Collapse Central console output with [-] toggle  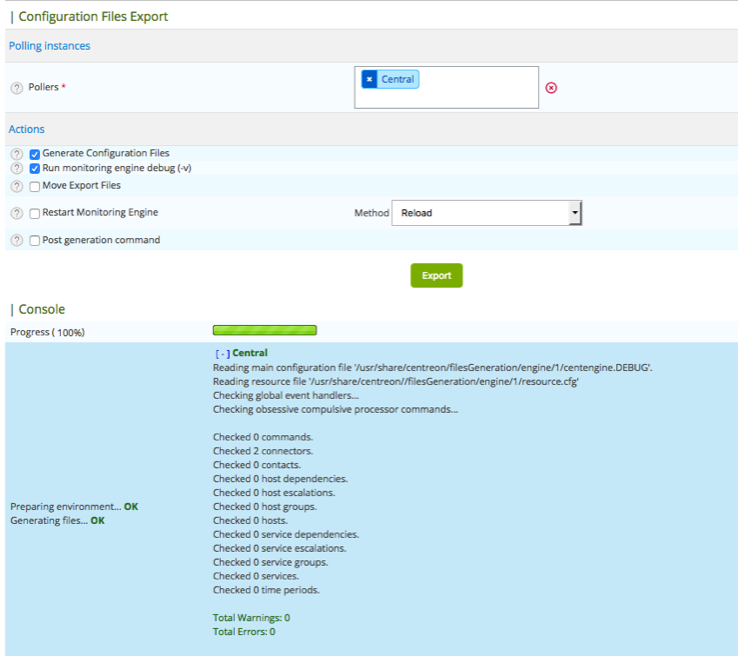pos(221,353)
